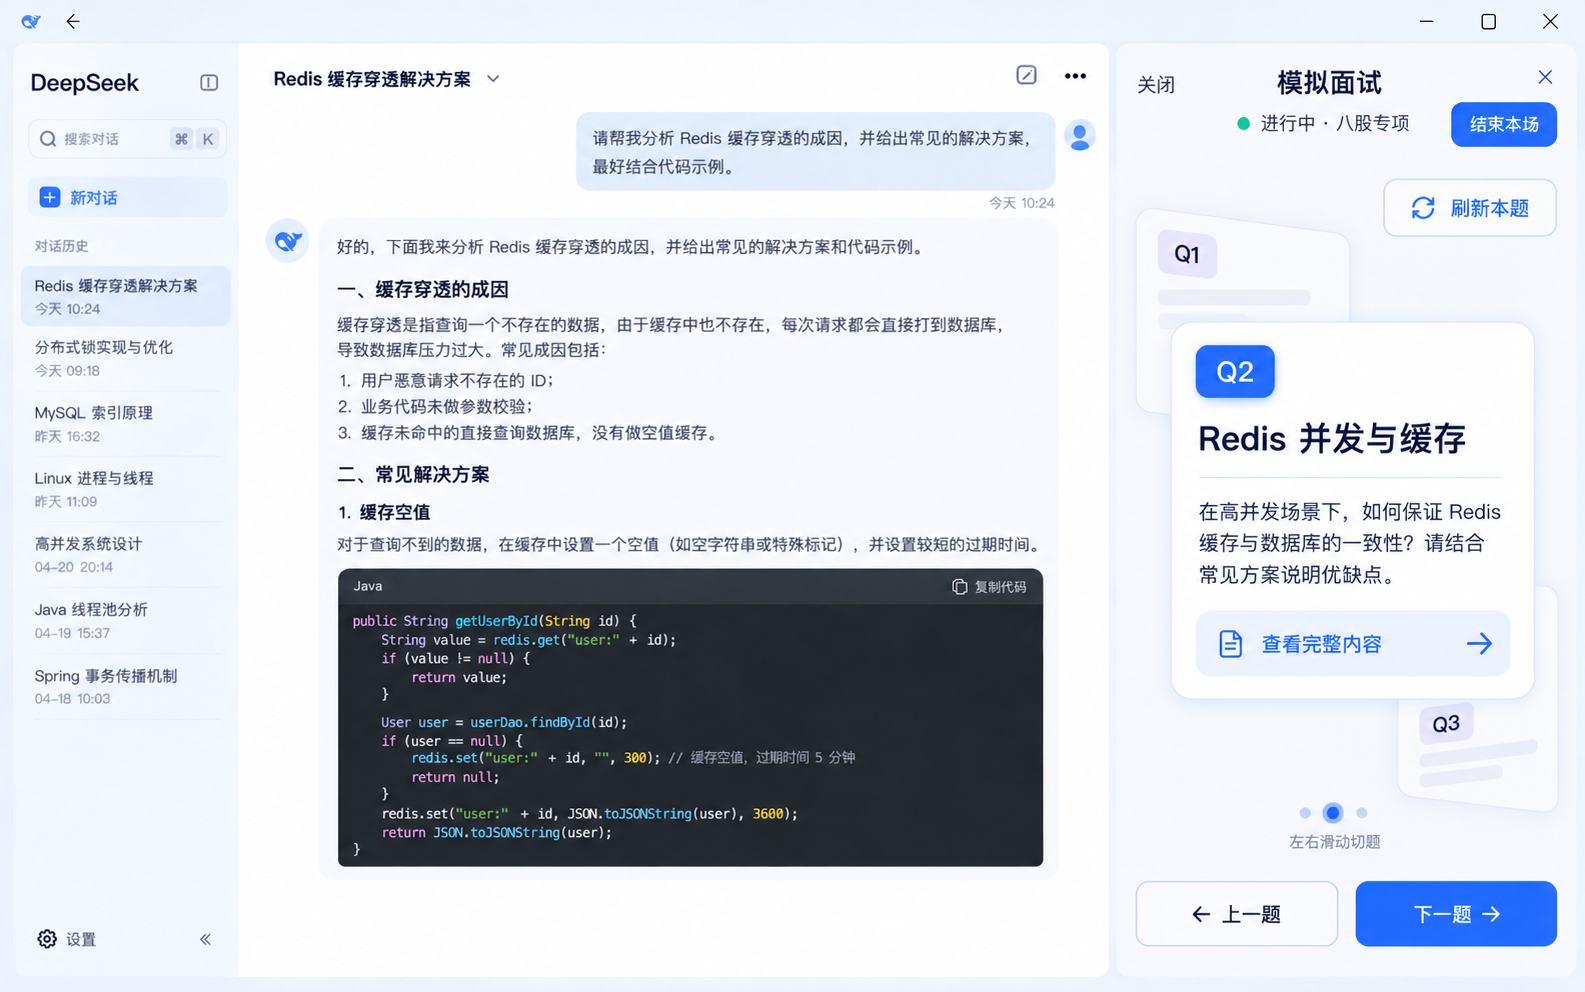The height and width of the screenshot is (992, 1585).
Task: Click the 进行中 · 八股专项 status text
Action: 1335,124
